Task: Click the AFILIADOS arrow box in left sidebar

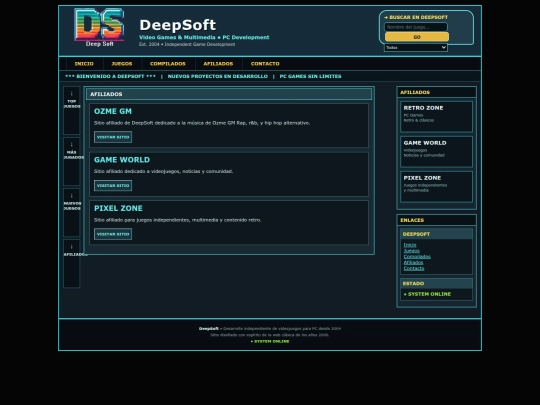Action: tap(72, 263)
